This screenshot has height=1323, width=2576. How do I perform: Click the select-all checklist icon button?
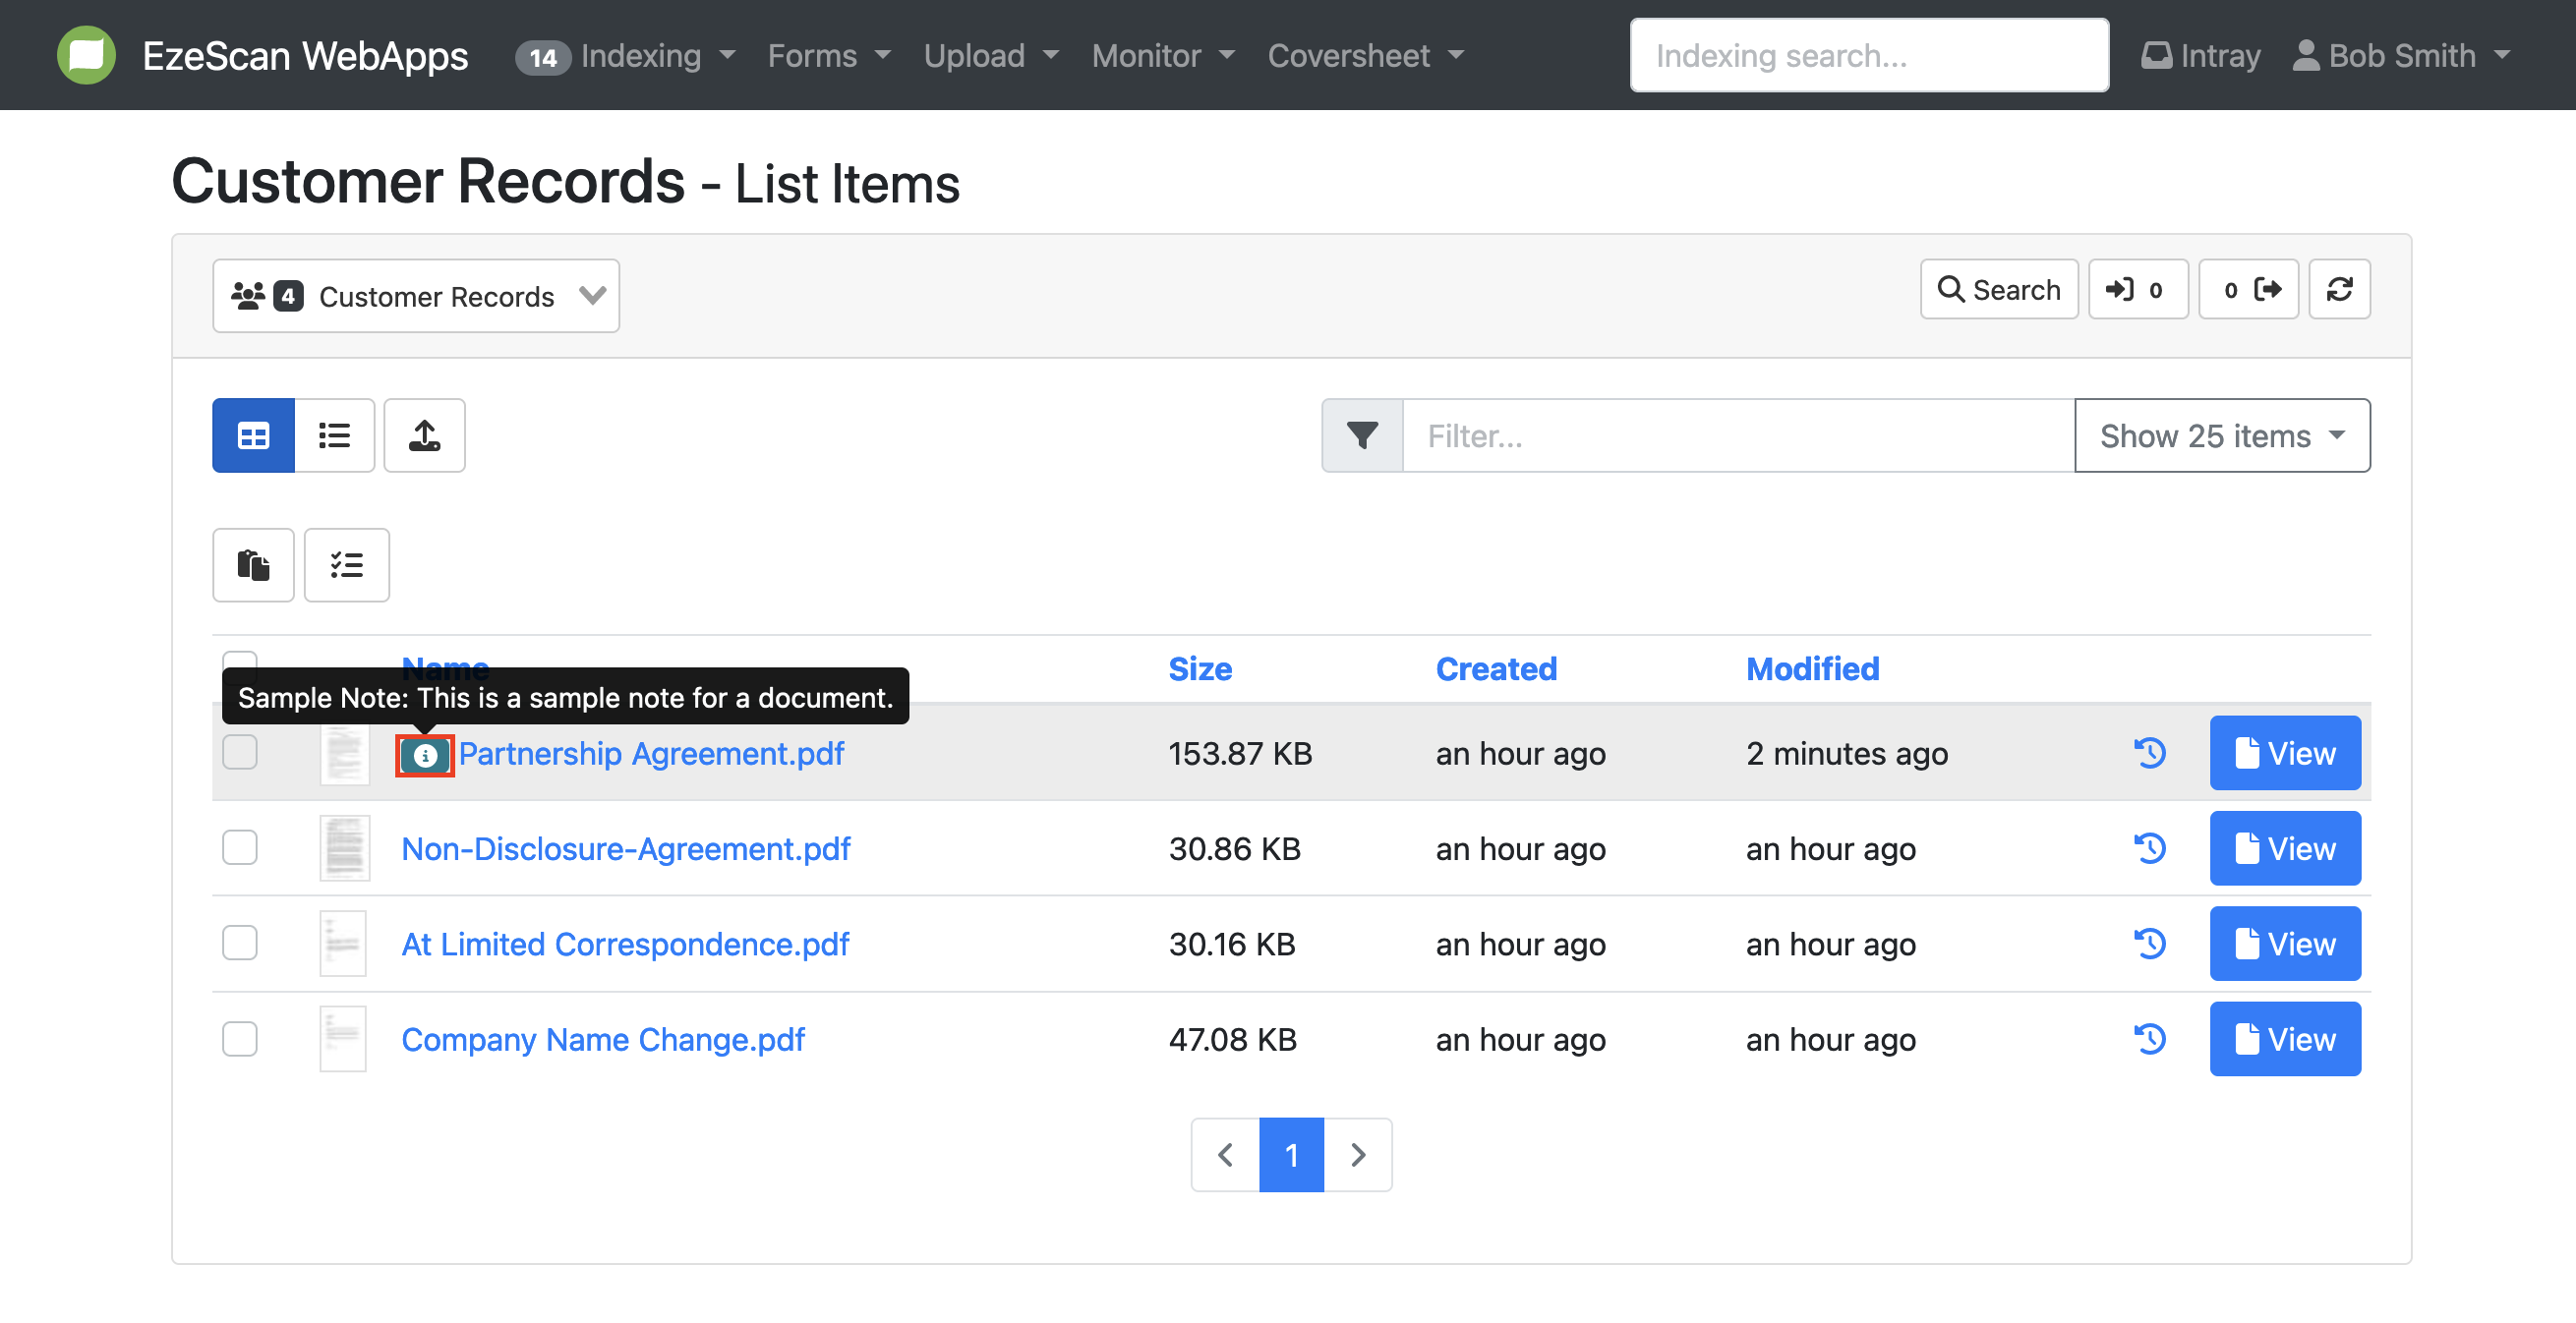346,565
